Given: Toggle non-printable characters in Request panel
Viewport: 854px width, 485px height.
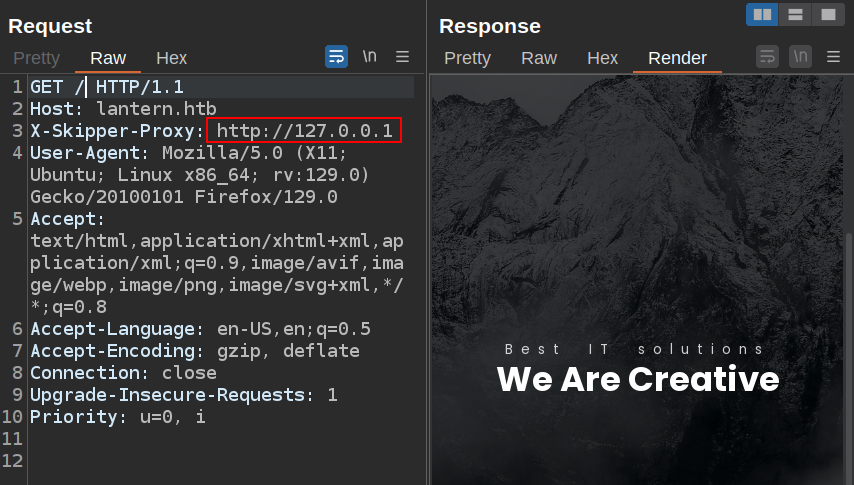Looking at the screenshot, I should (x=369, y=57).
